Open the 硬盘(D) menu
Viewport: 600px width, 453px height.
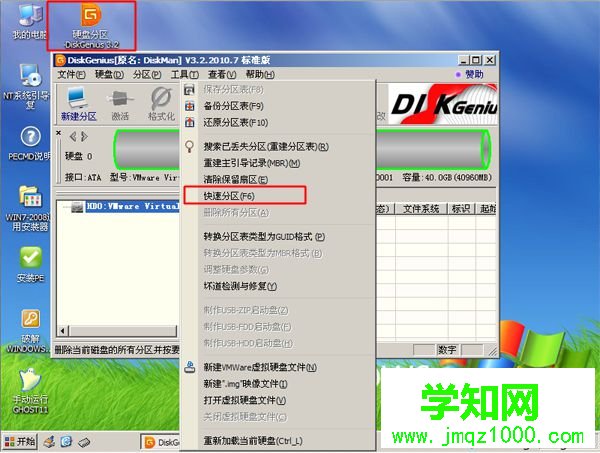(x=109, y=74)
